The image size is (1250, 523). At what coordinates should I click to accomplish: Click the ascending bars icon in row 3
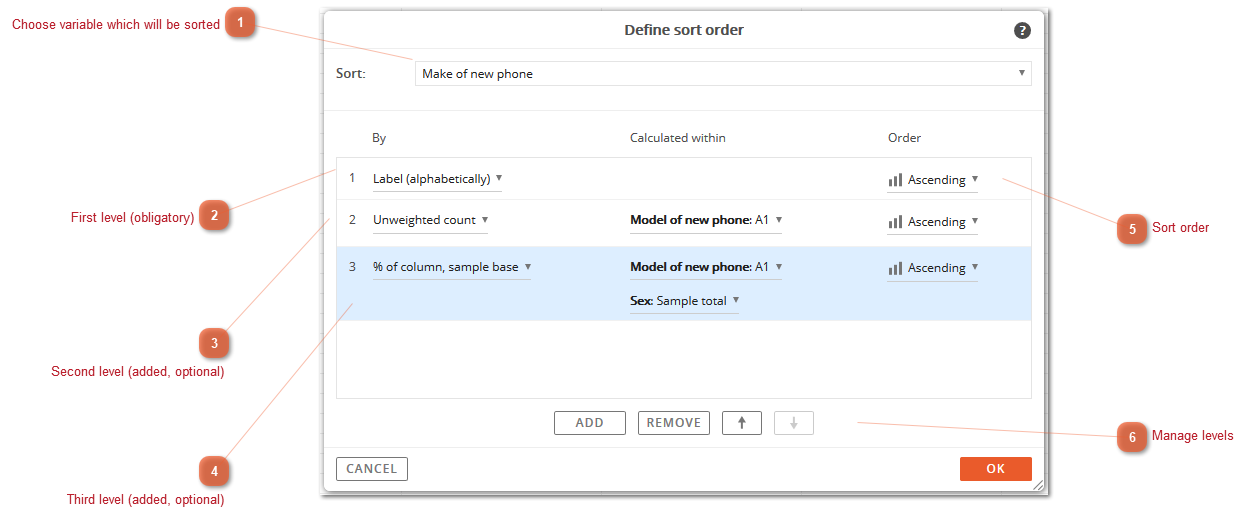895,268
